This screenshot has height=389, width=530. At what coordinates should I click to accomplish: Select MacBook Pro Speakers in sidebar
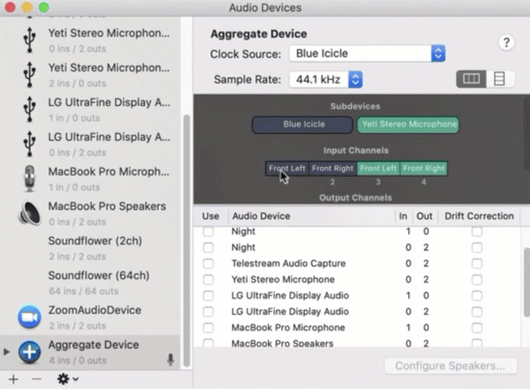[x=91, y=214]
